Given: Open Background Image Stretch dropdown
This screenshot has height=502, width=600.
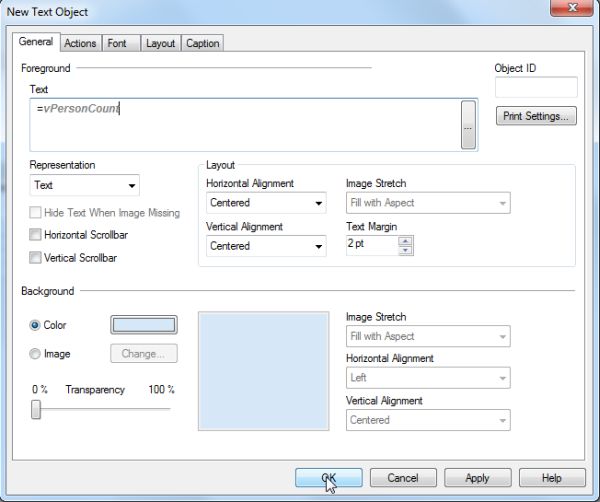Looking at the screenshot, I should (428, 336).
